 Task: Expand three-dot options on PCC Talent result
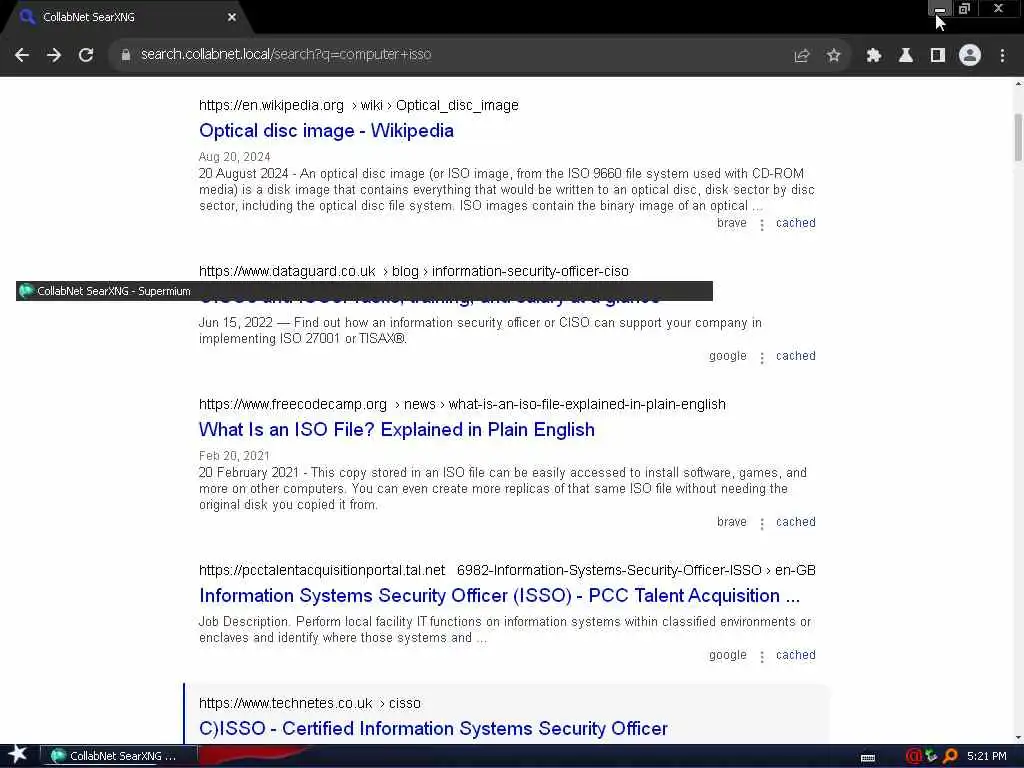click(761, 657)
